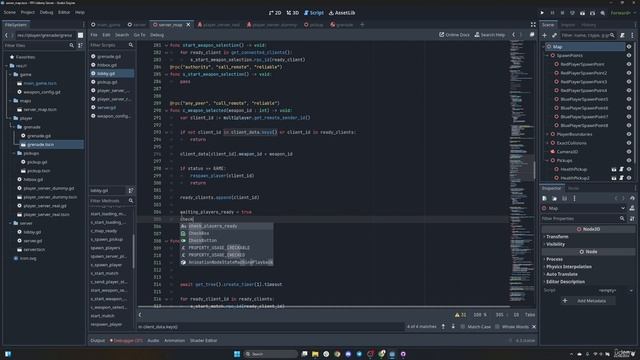
Task: Save the resource with the Inspector save icon
Action: (x=564, y=198)
